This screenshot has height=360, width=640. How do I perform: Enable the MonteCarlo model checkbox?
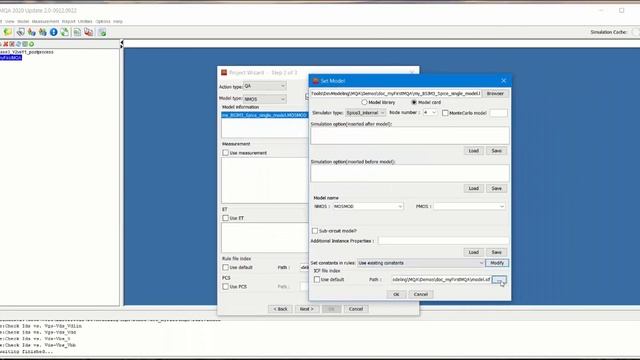[445, 113]
